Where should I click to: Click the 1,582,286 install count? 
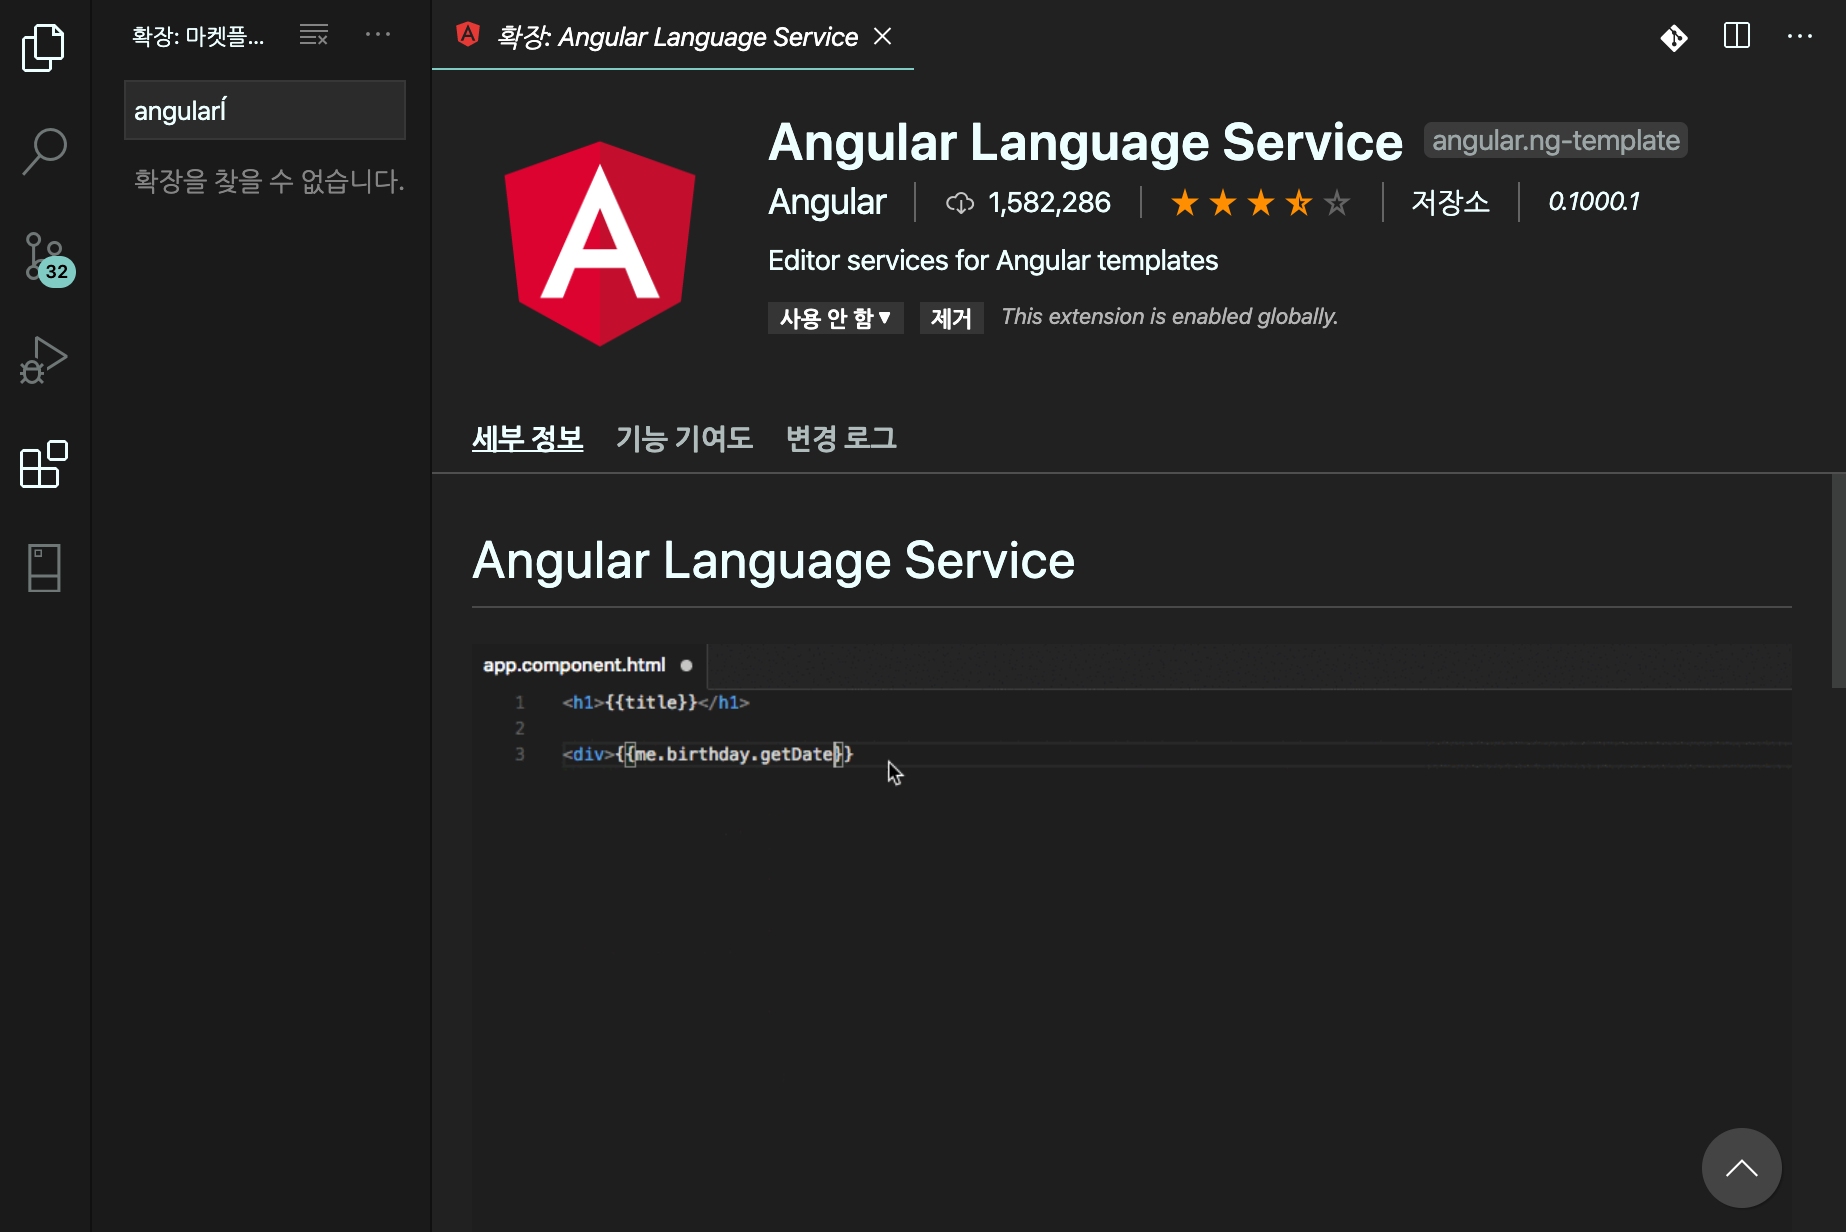pos(1049,203)
